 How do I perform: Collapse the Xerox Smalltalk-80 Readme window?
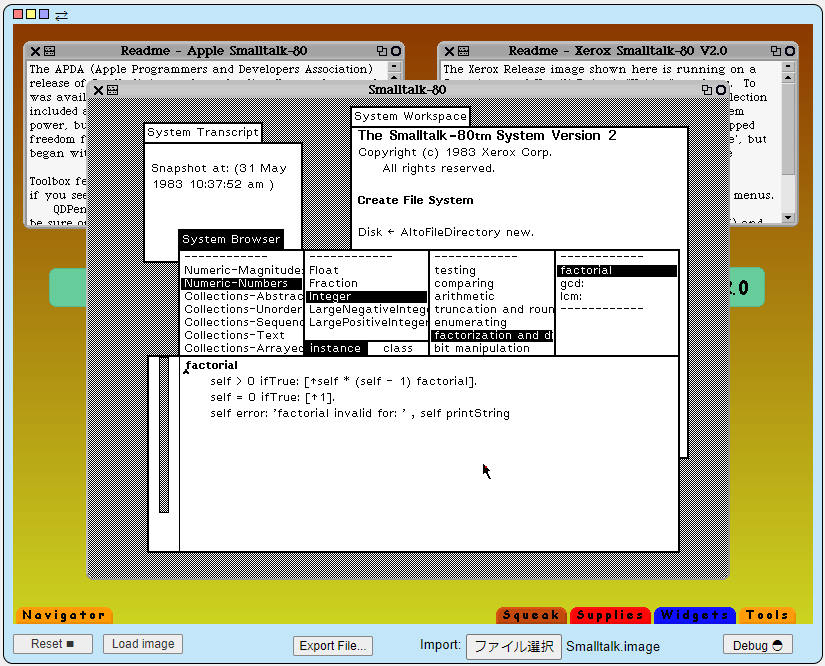(x=790, y=51)
